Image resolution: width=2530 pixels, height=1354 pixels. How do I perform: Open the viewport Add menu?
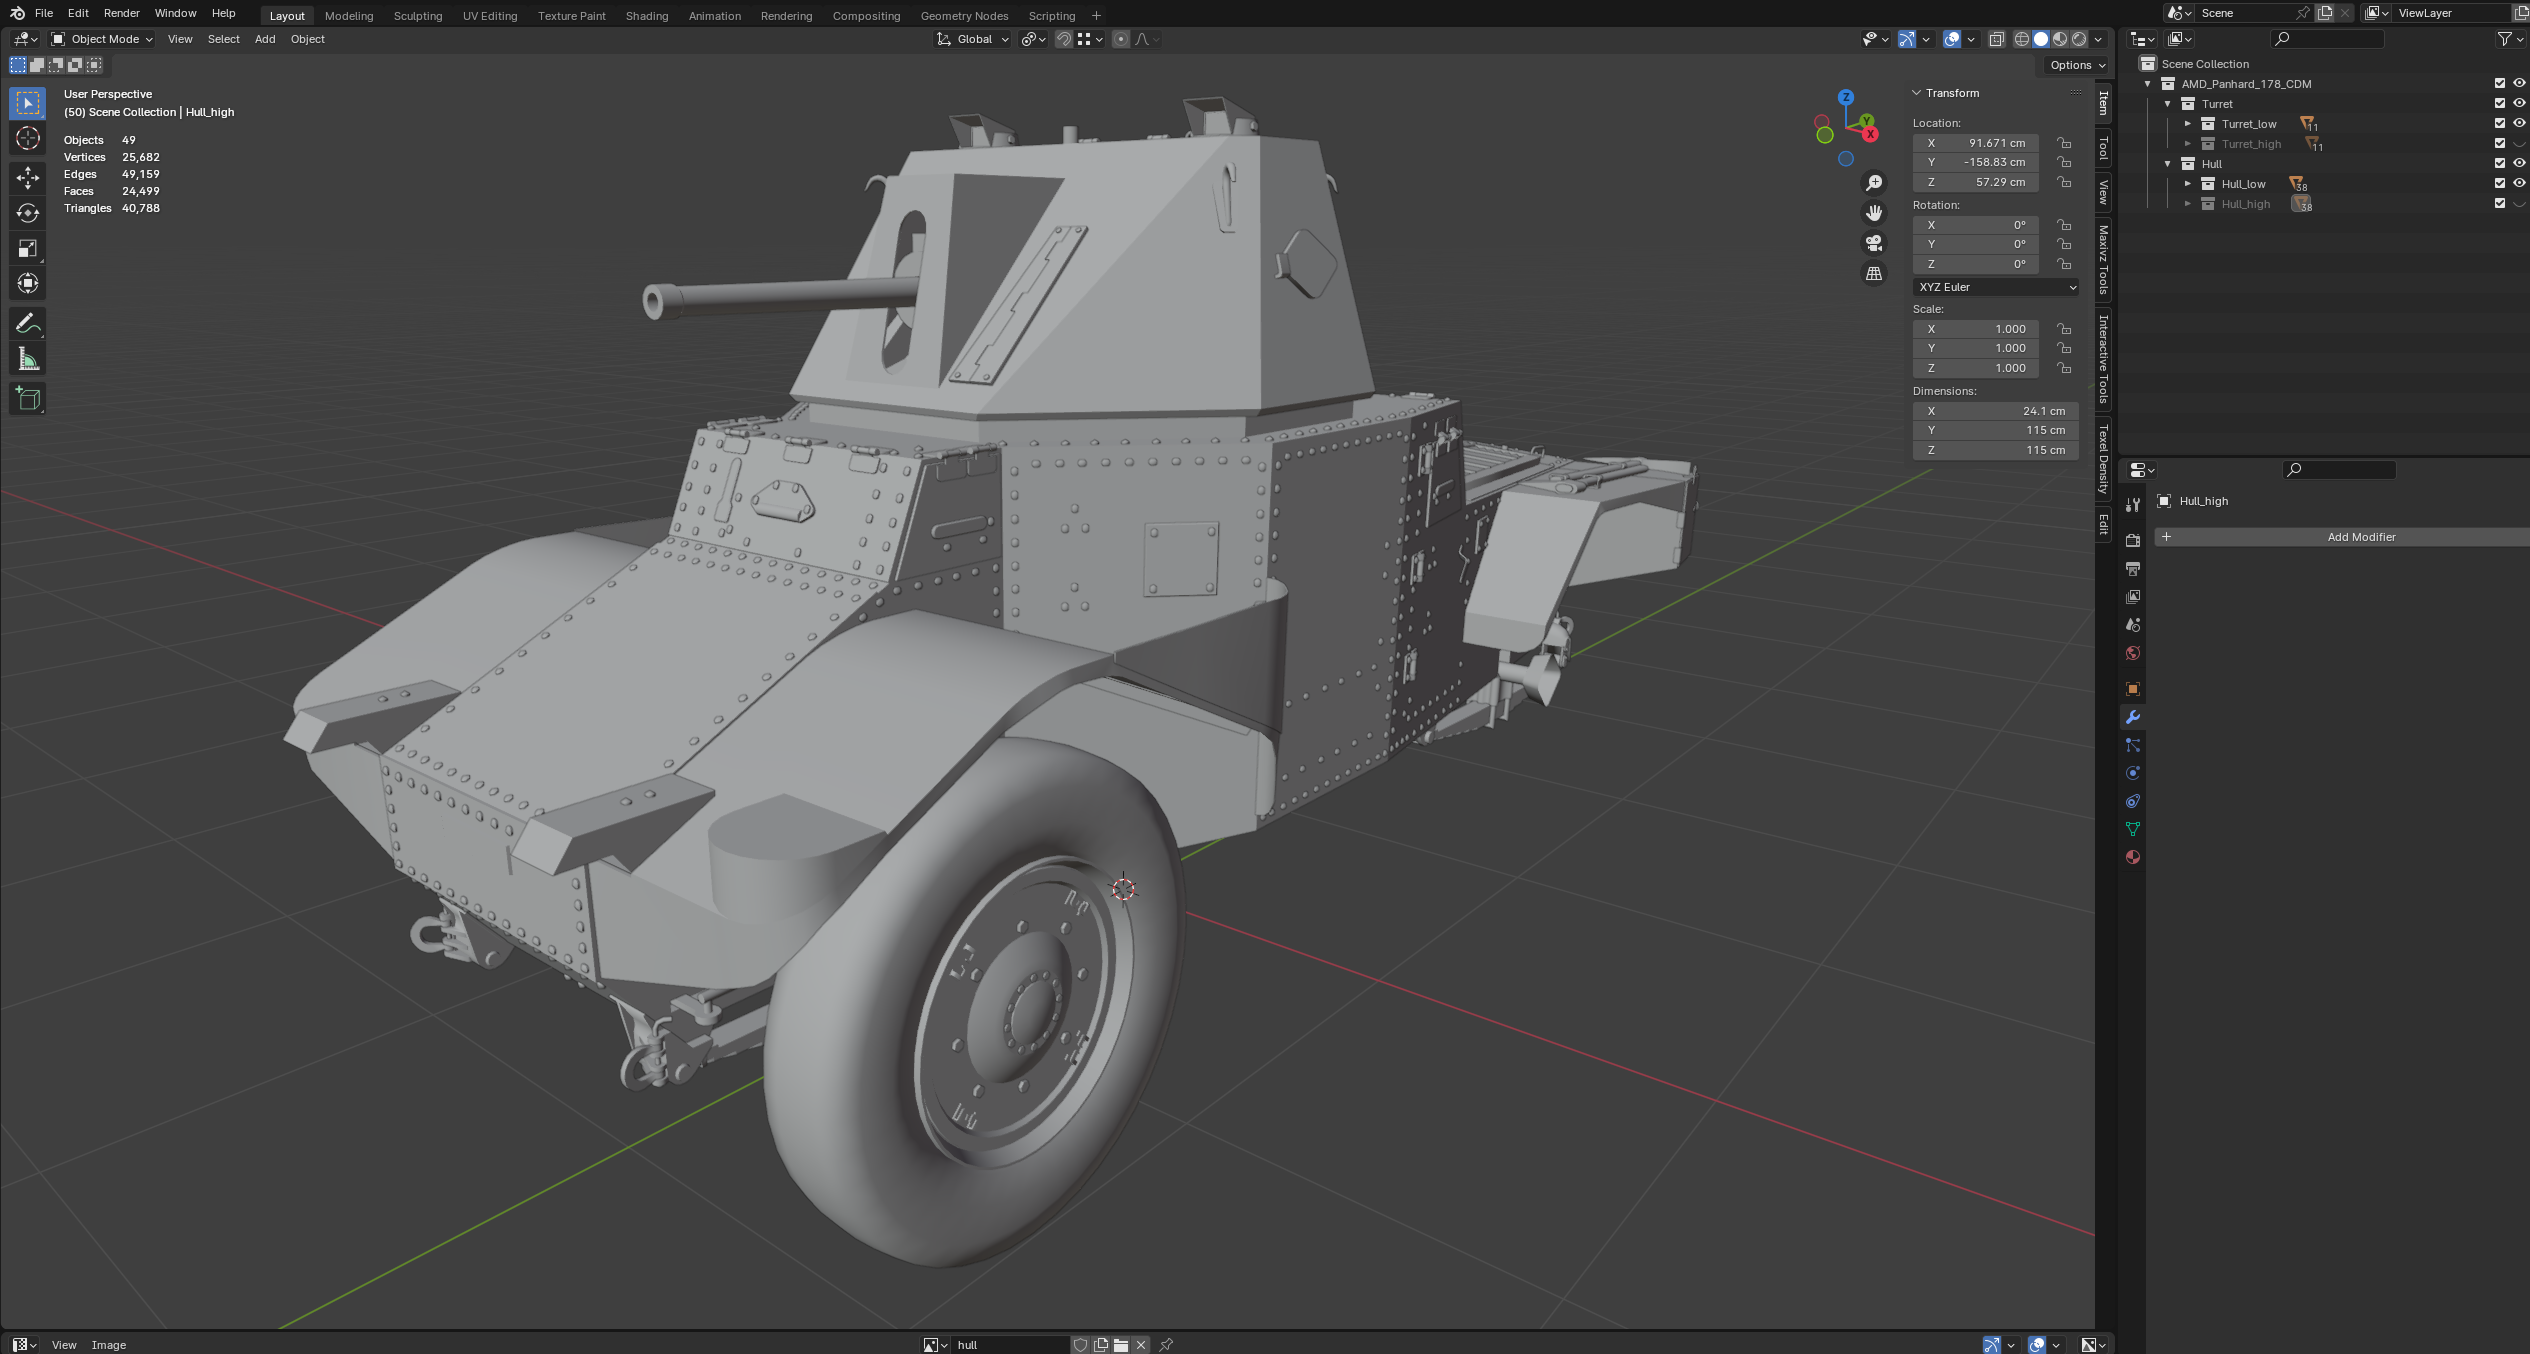pos(265,39)
